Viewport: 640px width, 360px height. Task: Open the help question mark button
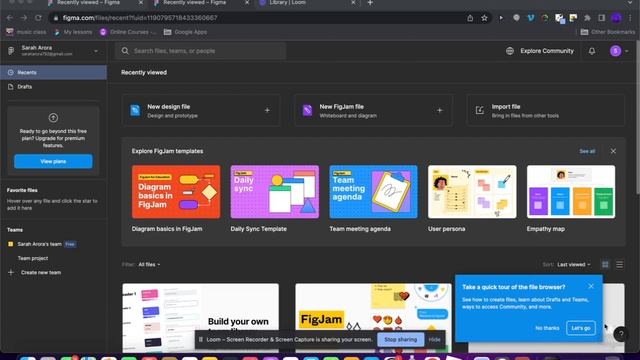point(621,334)
